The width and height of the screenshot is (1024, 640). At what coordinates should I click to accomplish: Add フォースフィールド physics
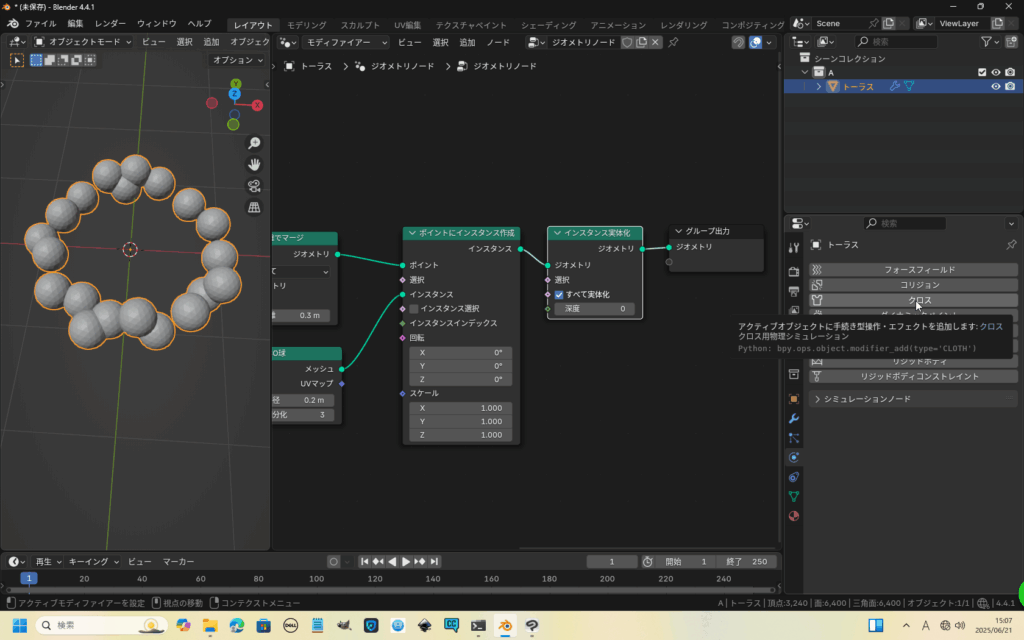(913, 270)
